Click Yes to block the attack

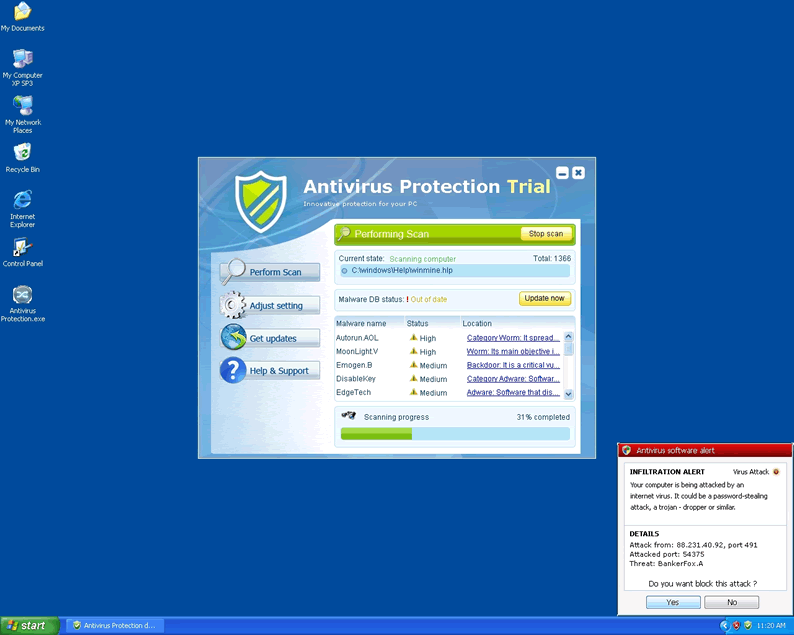673,602
